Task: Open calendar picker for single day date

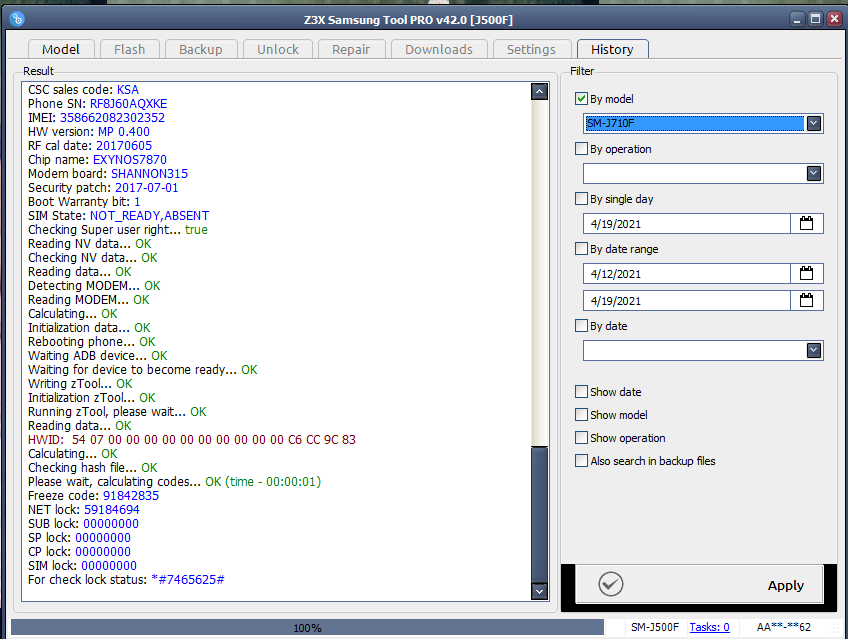Action: 806,223
